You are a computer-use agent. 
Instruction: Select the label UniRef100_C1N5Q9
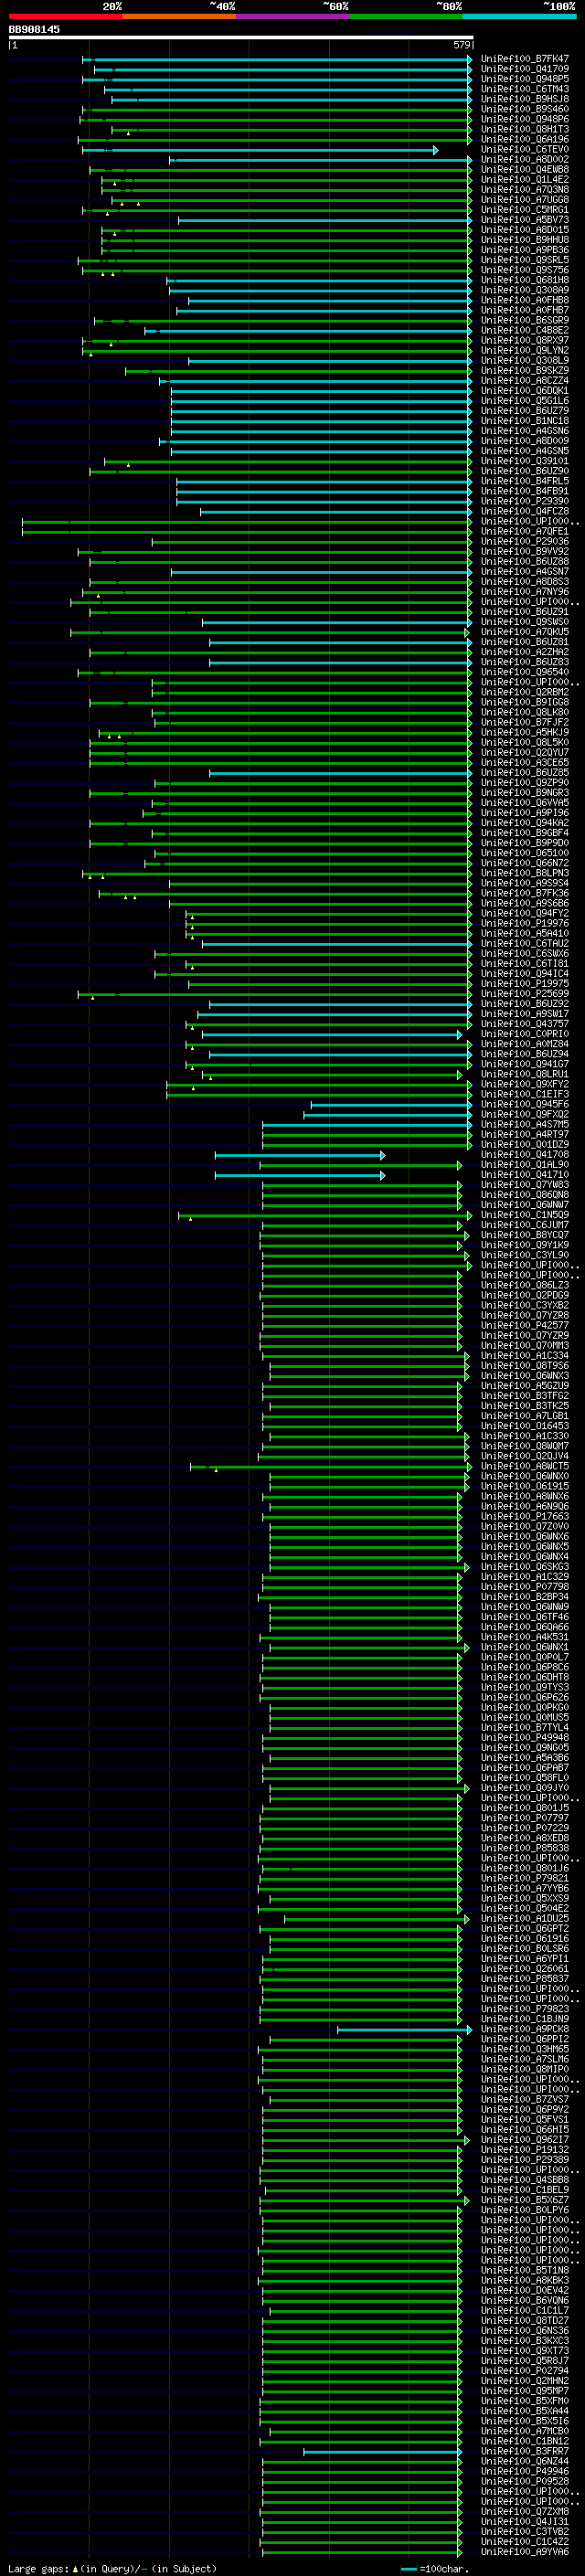point(525,1216)
